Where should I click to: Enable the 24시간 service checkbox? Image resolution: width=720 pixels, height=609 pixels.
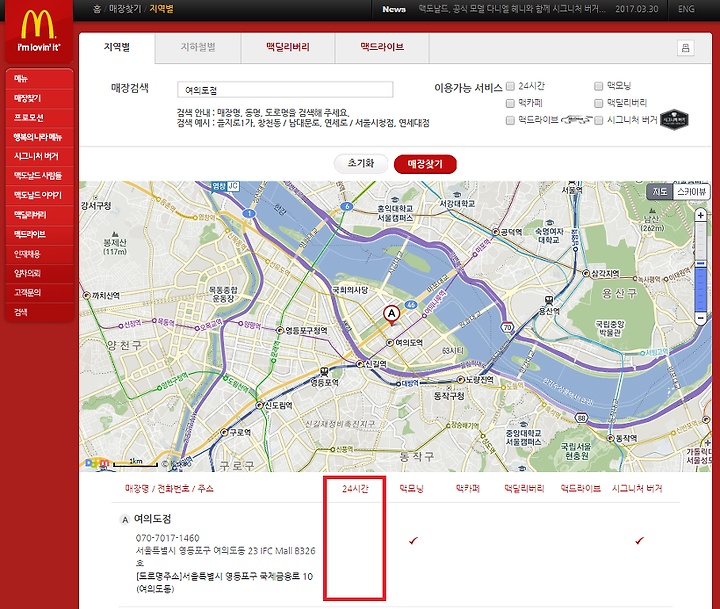coord(510,86)
